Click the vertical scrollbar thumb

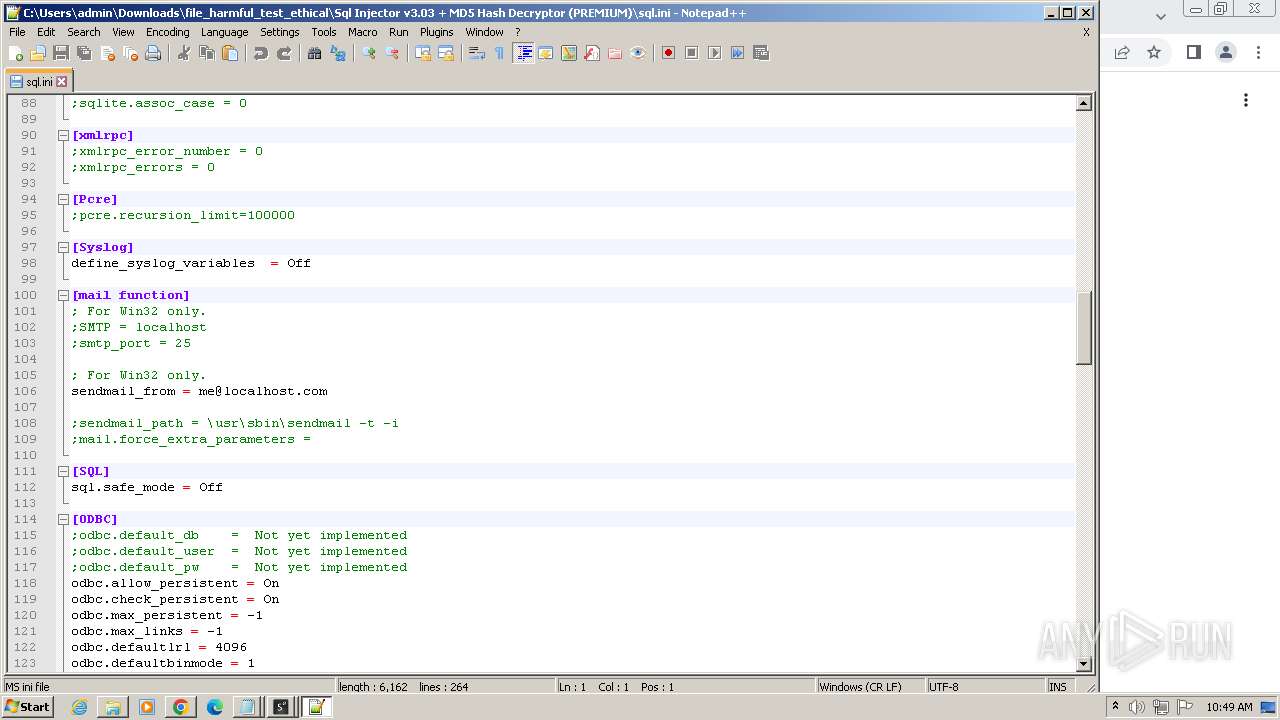[x=1083, y=327]
